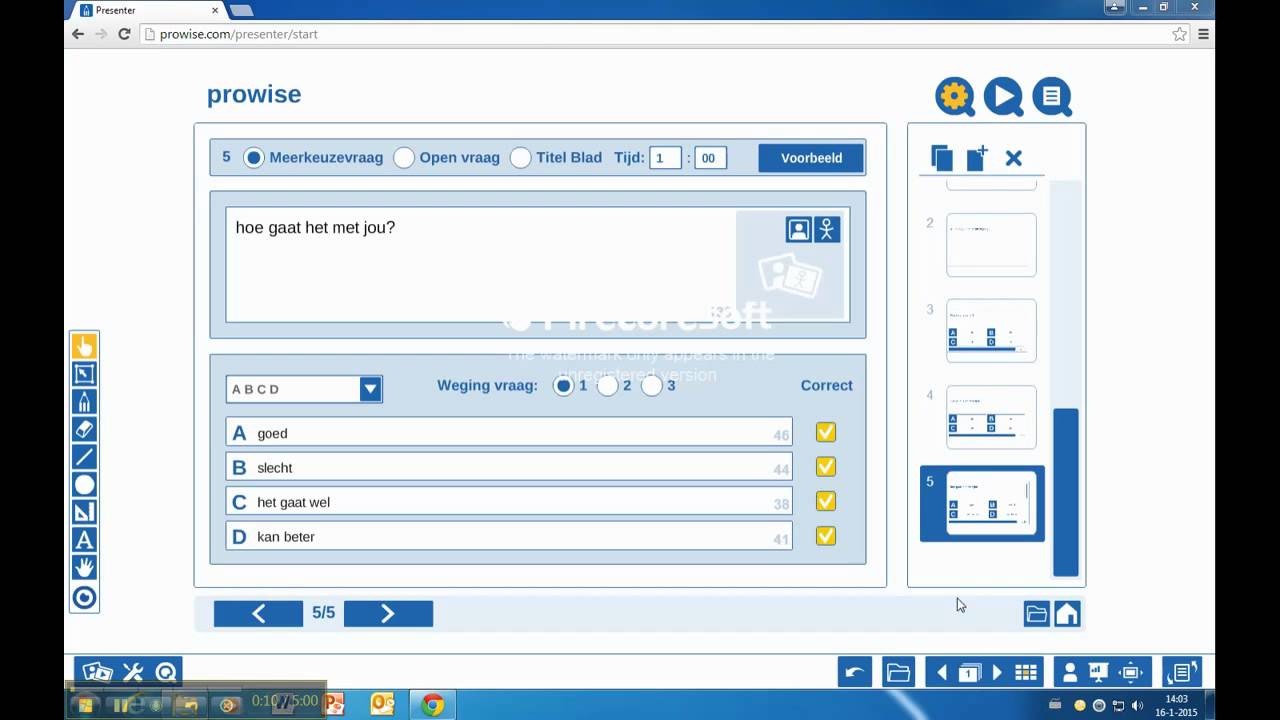The image size is (1280, 720).
Task: Duplicate the slide using the copy pages icon
Action: point(941,157)
